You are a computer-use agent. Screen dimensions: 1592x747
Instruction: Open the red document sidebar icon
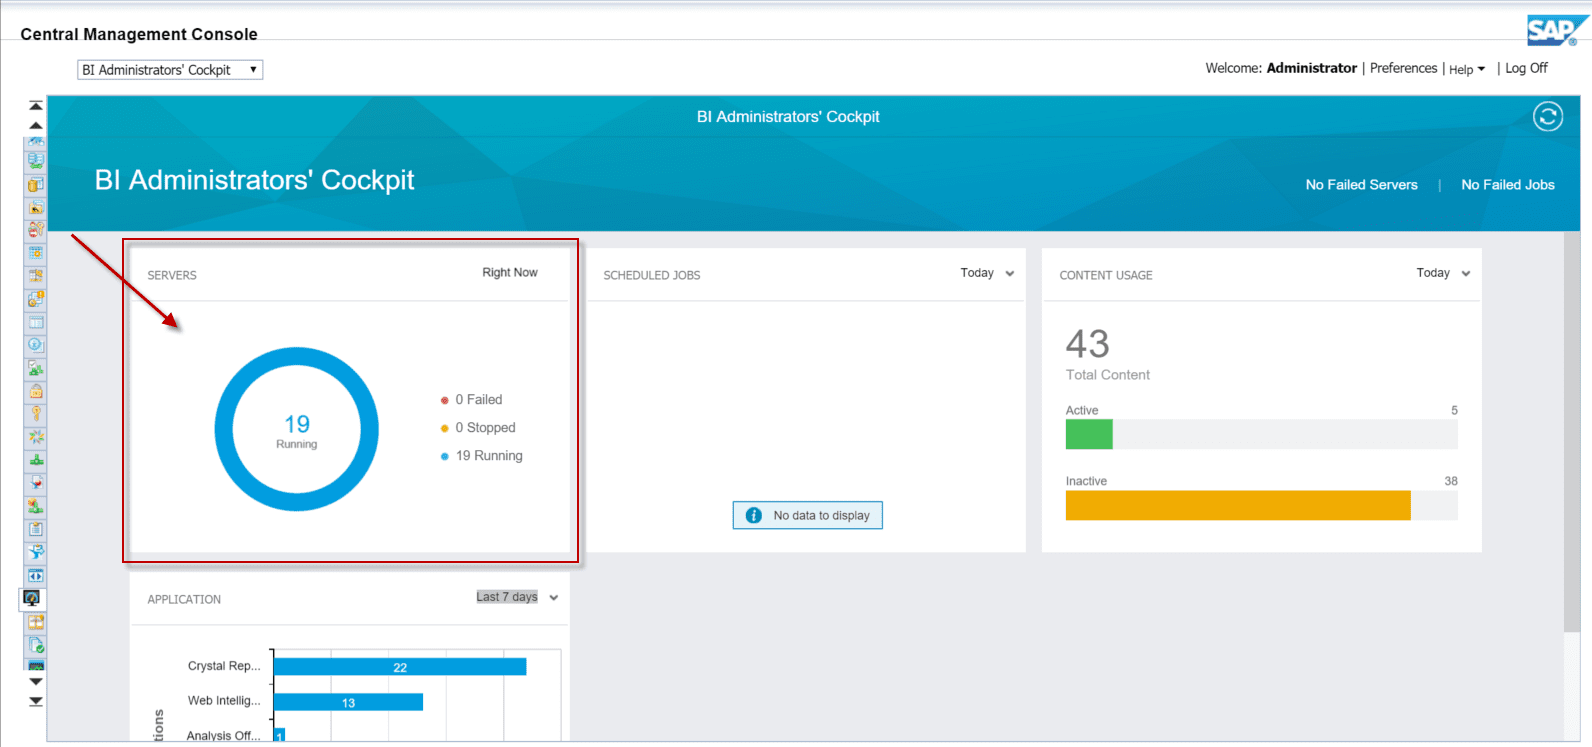36,483
